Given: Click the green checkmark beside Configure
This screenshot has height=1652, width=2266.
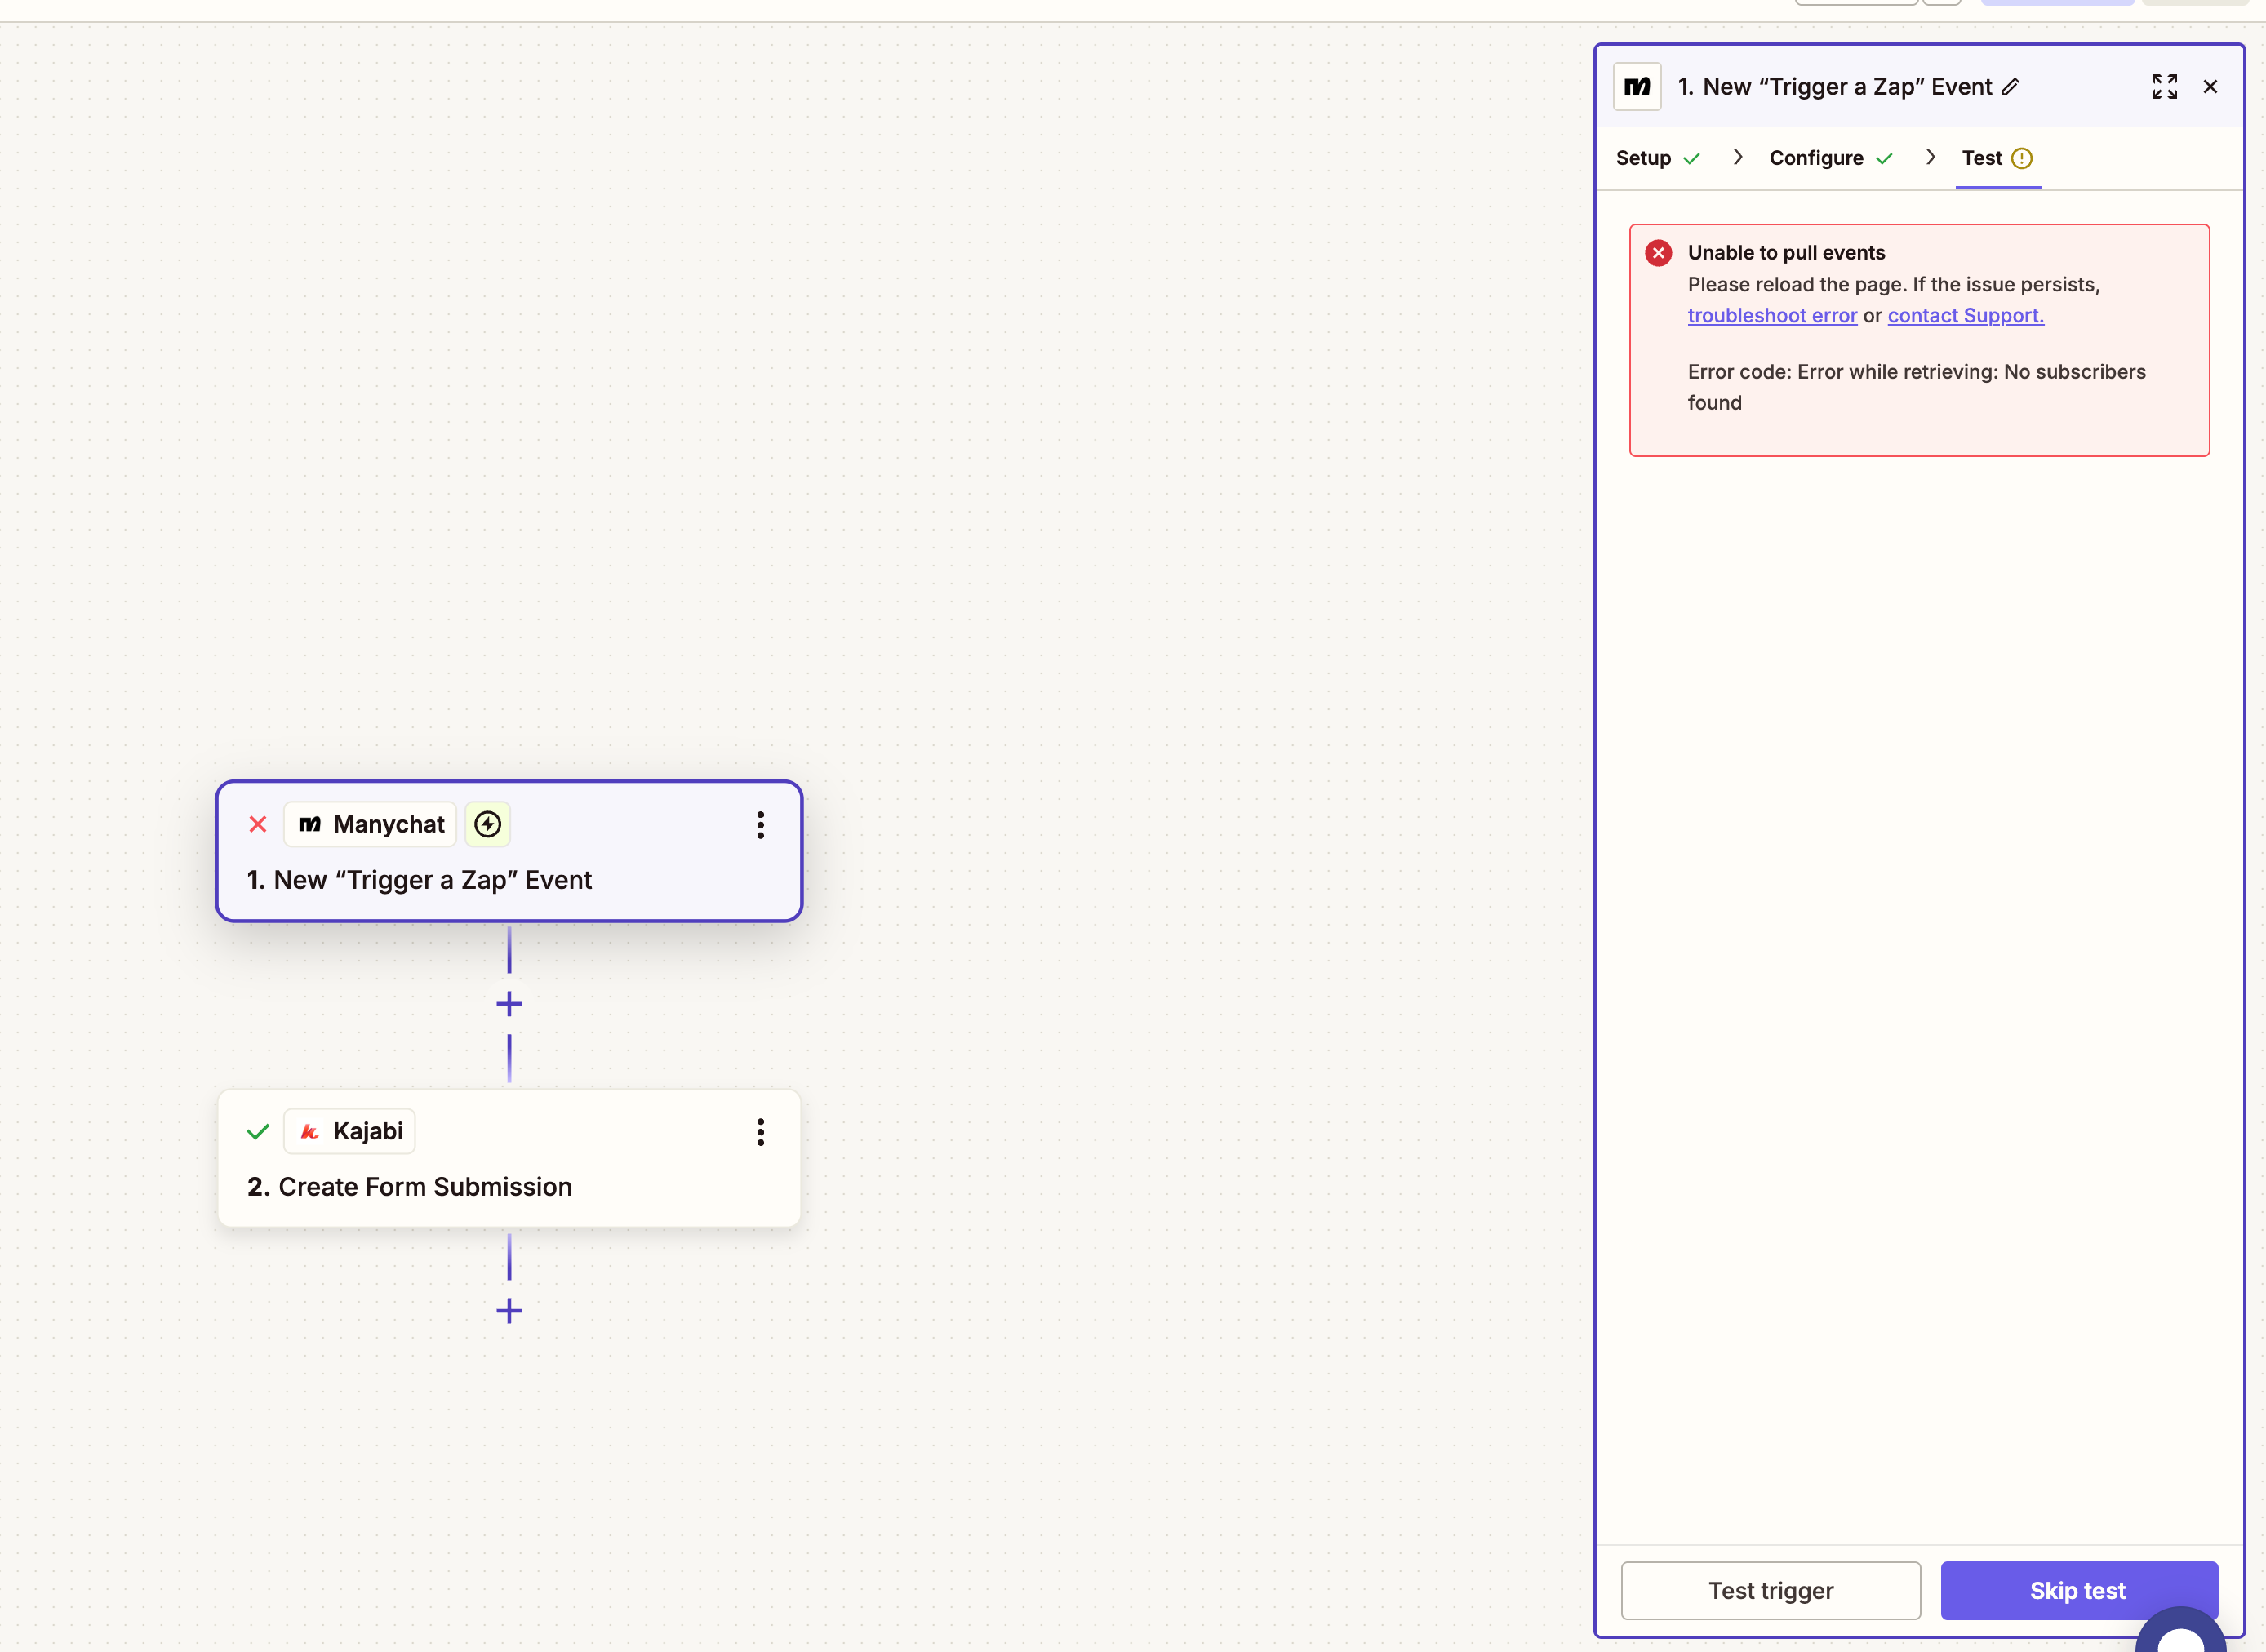Looking at the screenshot, I should [x=1884, y=159].
